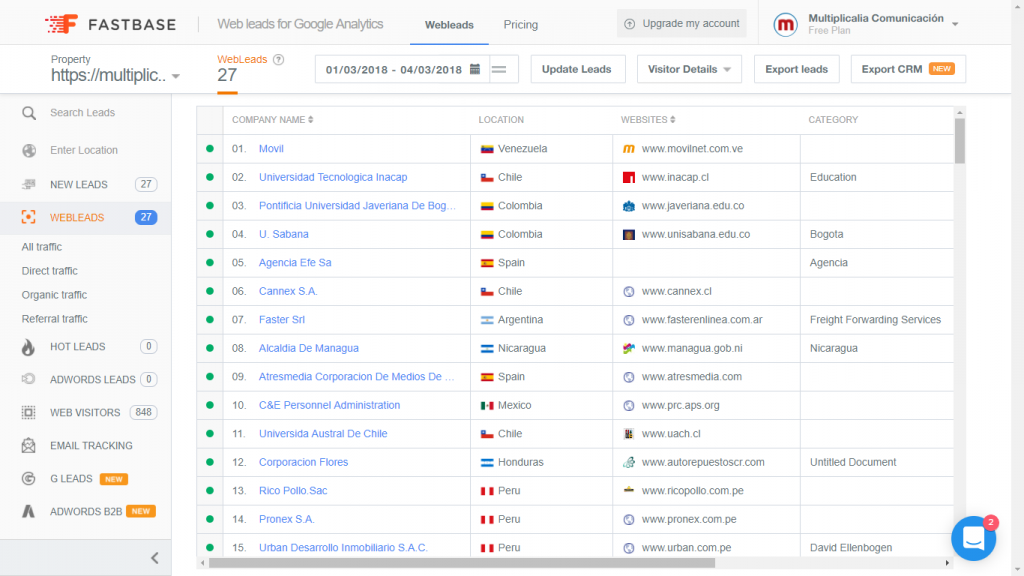Toggle status dot for Universidad Tecnologica Inacap
The image size is (1024, 576).
click(210, 177)
